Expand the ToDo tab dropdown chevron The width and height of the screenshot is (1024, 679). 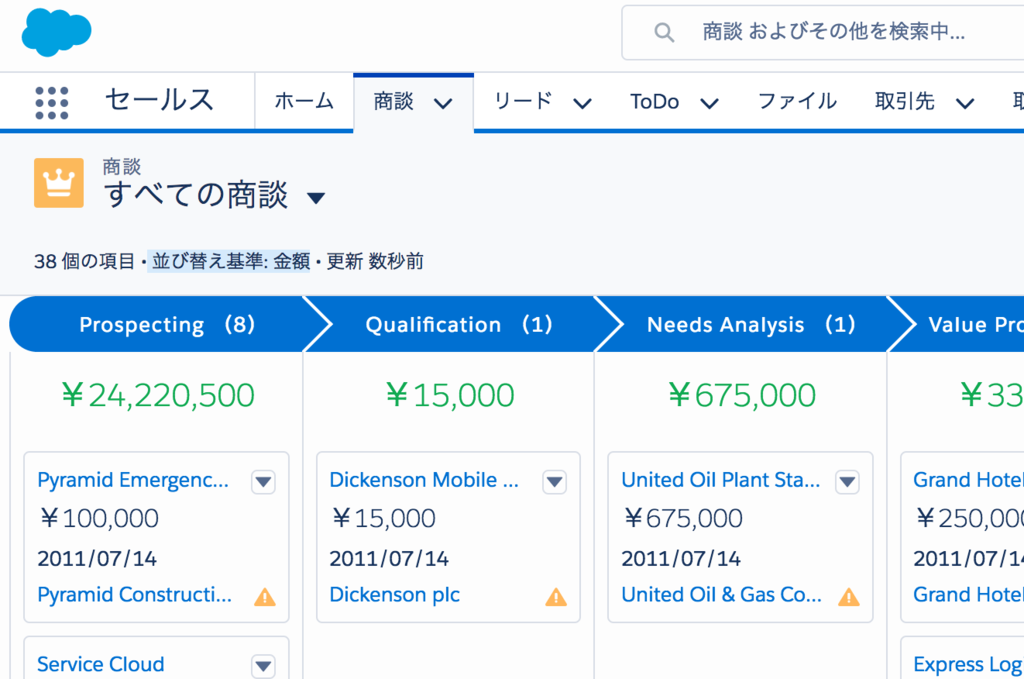pos(709,103)
